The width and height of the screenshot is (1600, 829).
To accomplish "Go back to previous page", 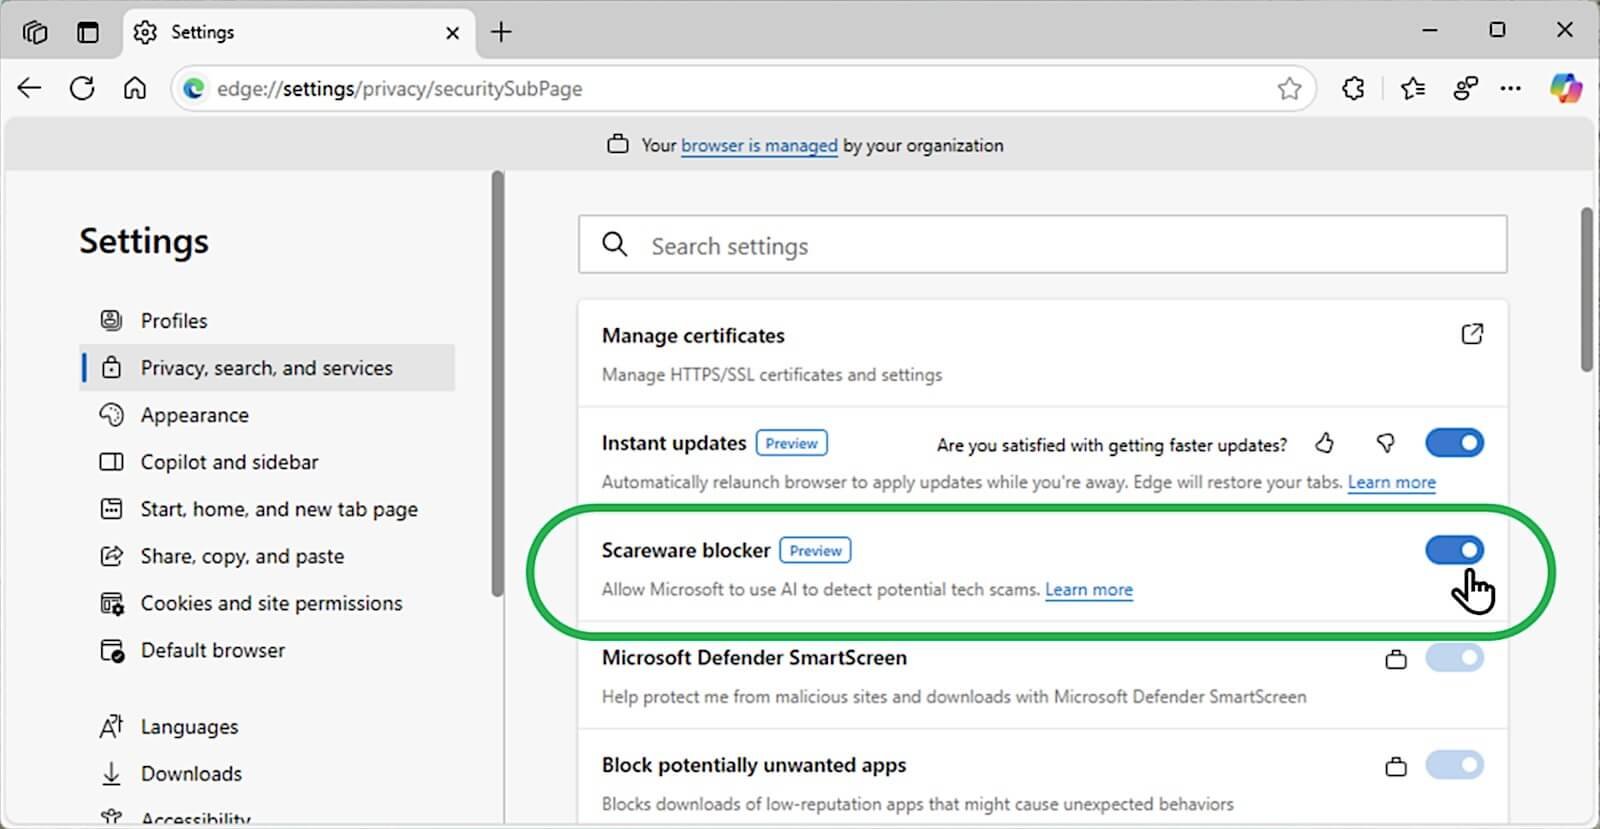I will click(30, 88).
